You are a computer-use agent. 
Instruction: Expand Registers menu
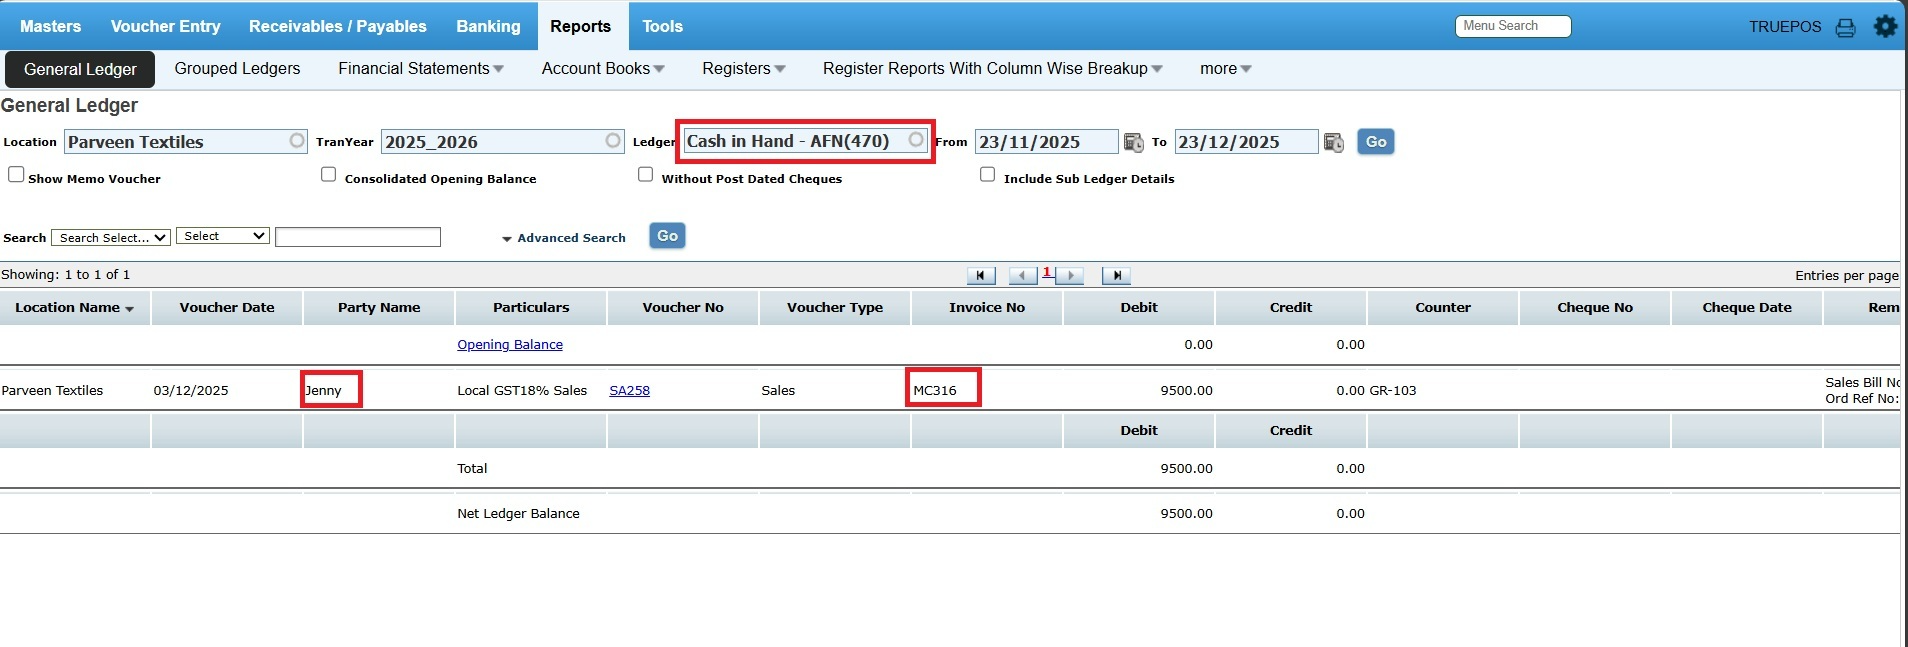(x=744, y=69)
